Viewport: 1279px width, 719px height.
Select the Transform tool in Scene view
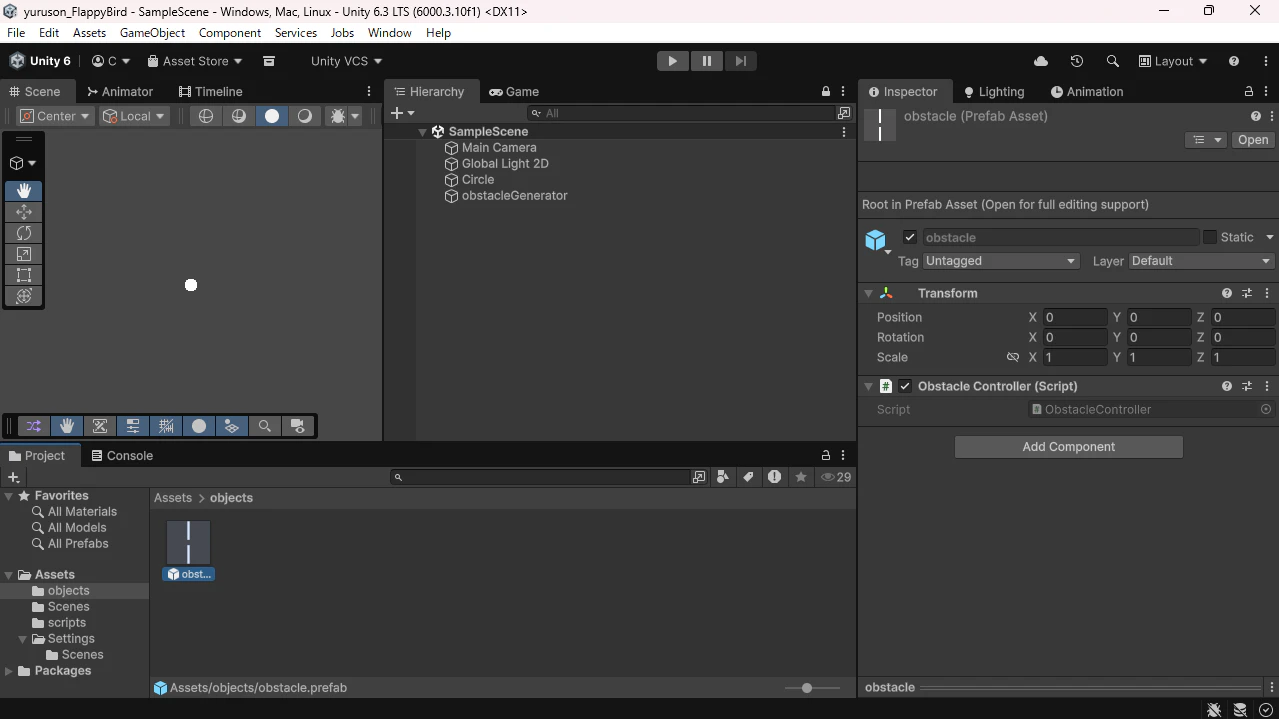pyautogui.click(x=24, y=296)
